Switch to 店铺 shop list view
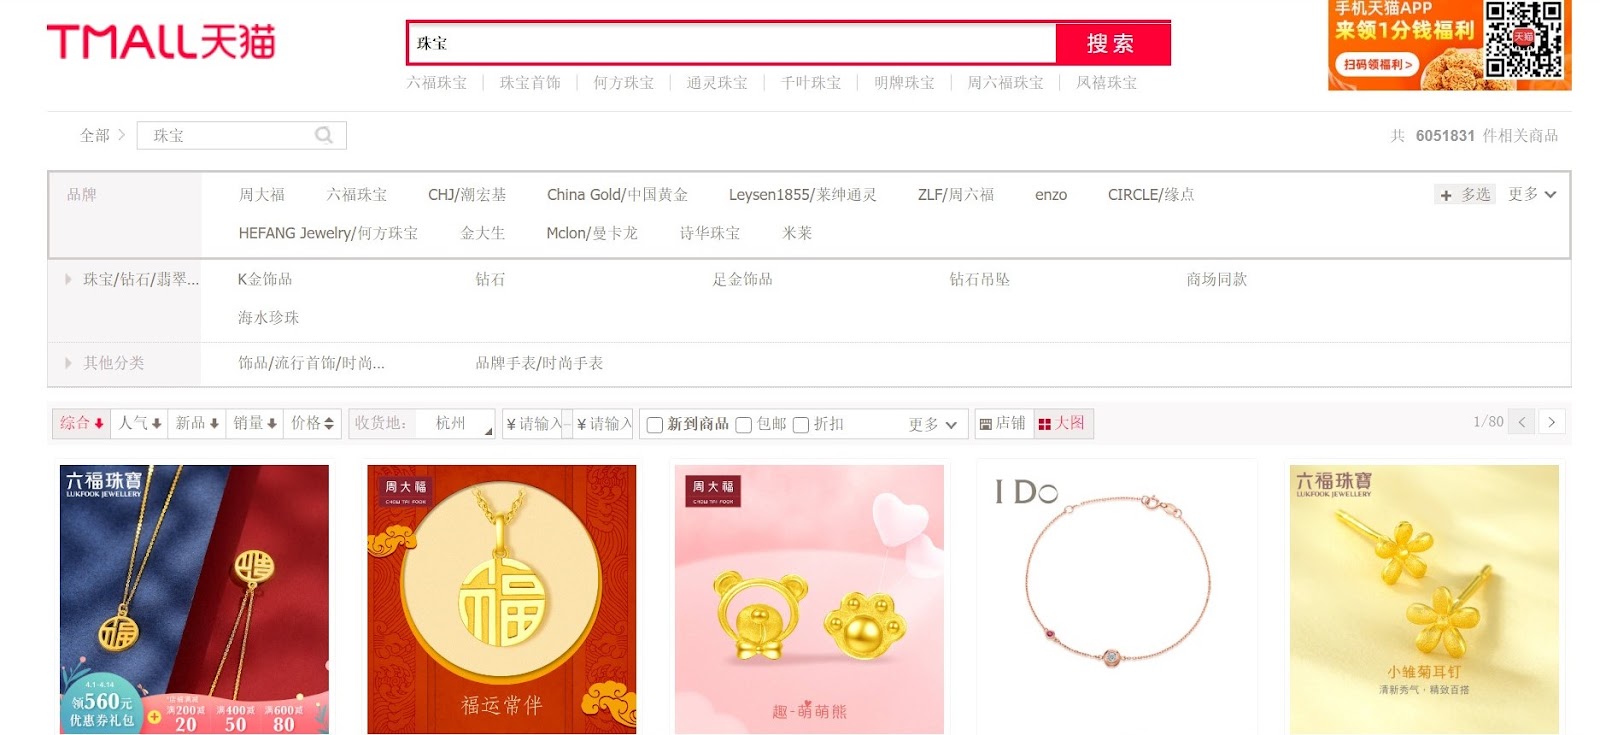 coord(1002,423)
